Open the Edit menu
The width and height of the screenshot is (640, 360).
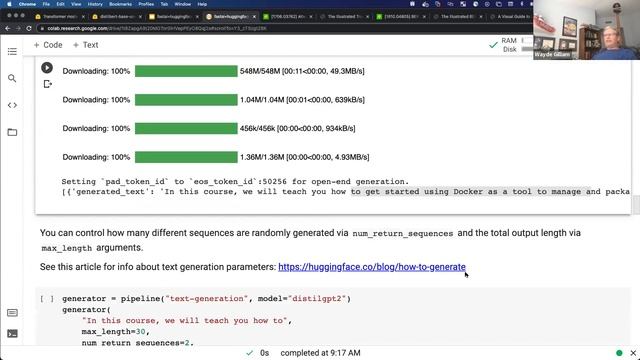point(60,4)
